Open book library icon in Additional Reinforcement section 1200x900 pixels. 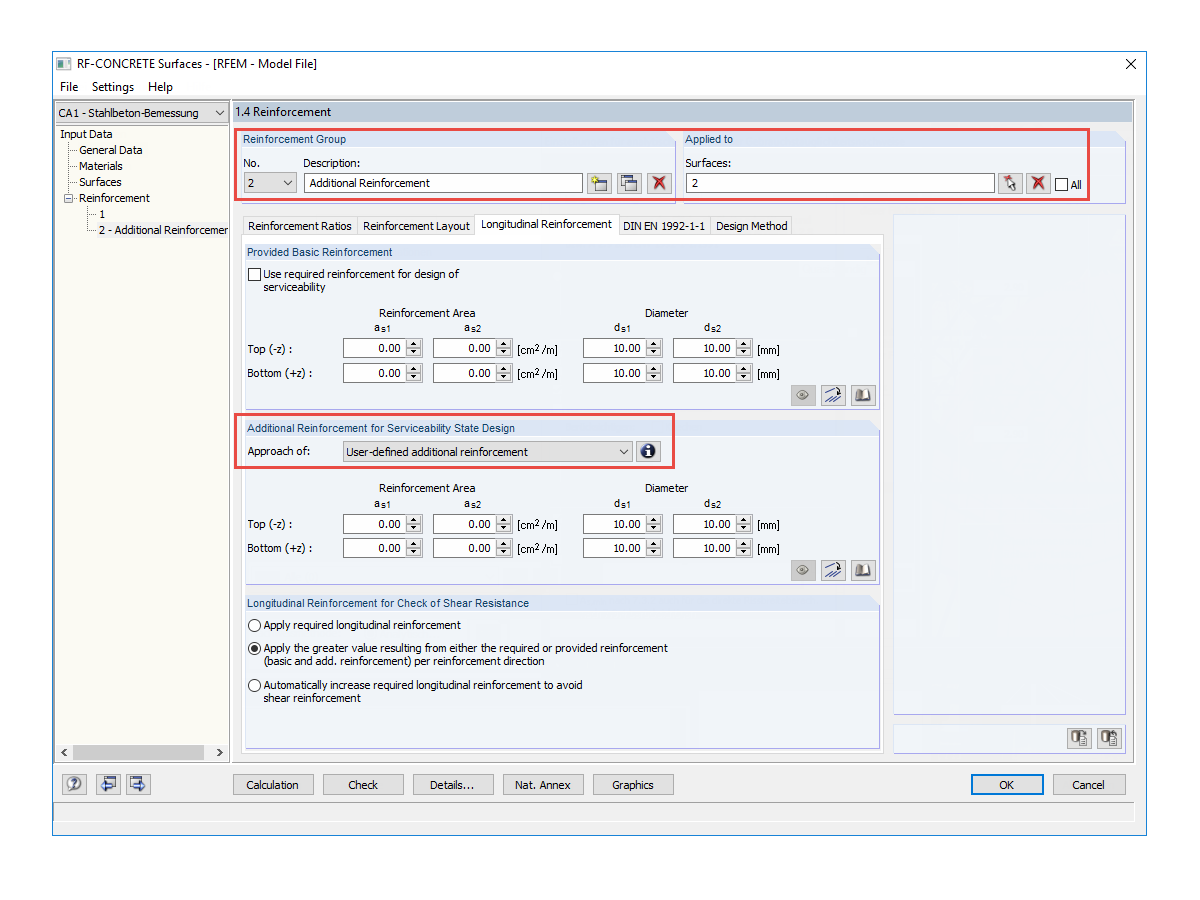[x=863, y=571]
